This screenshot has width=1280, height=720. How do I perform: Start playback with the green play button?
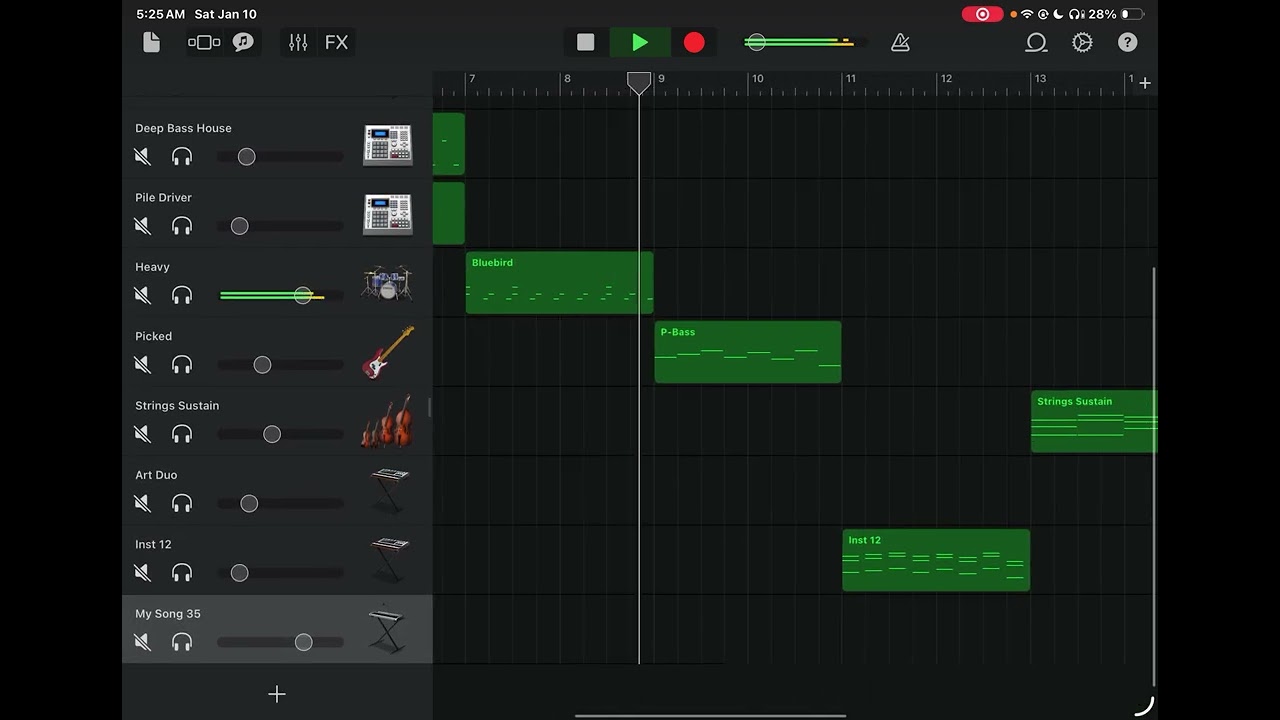(640, 42)
